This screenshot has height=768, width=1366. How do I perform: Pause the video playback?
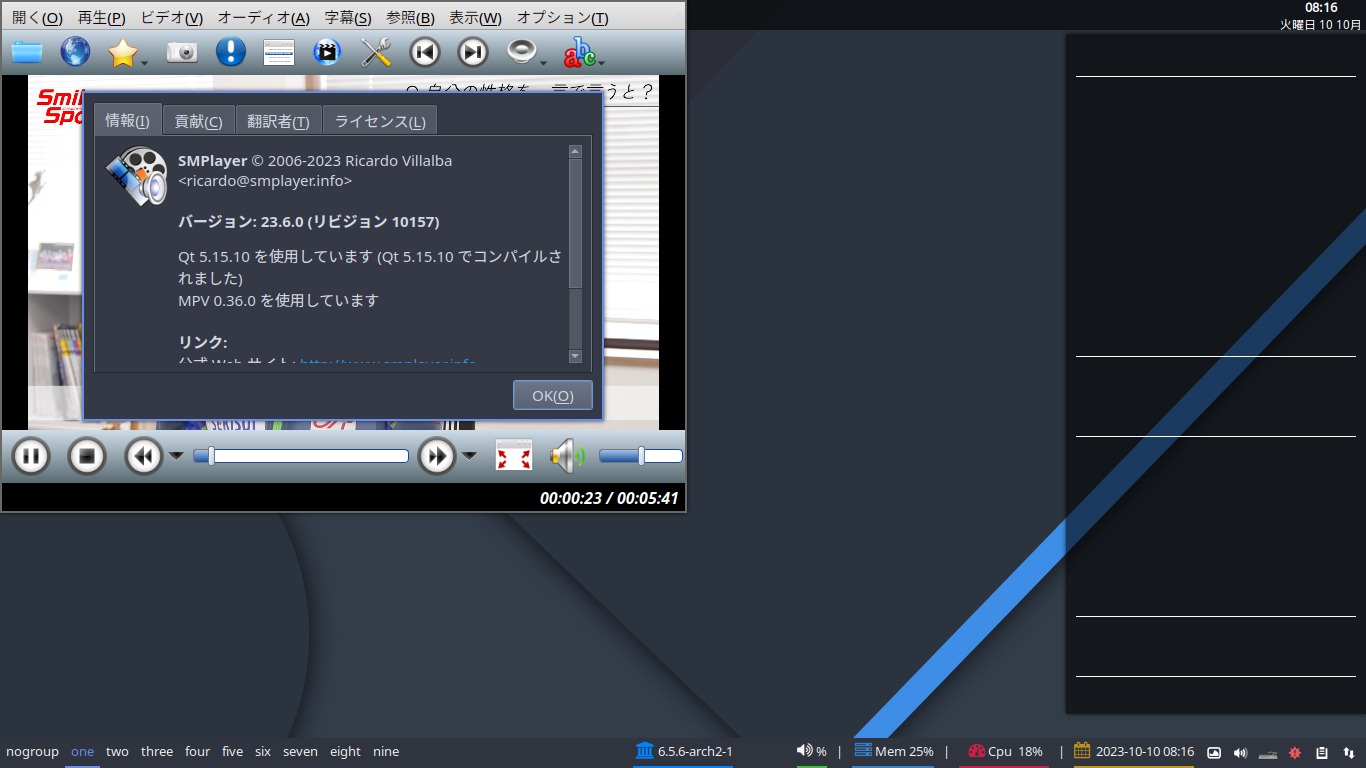(x=31, y=457)
